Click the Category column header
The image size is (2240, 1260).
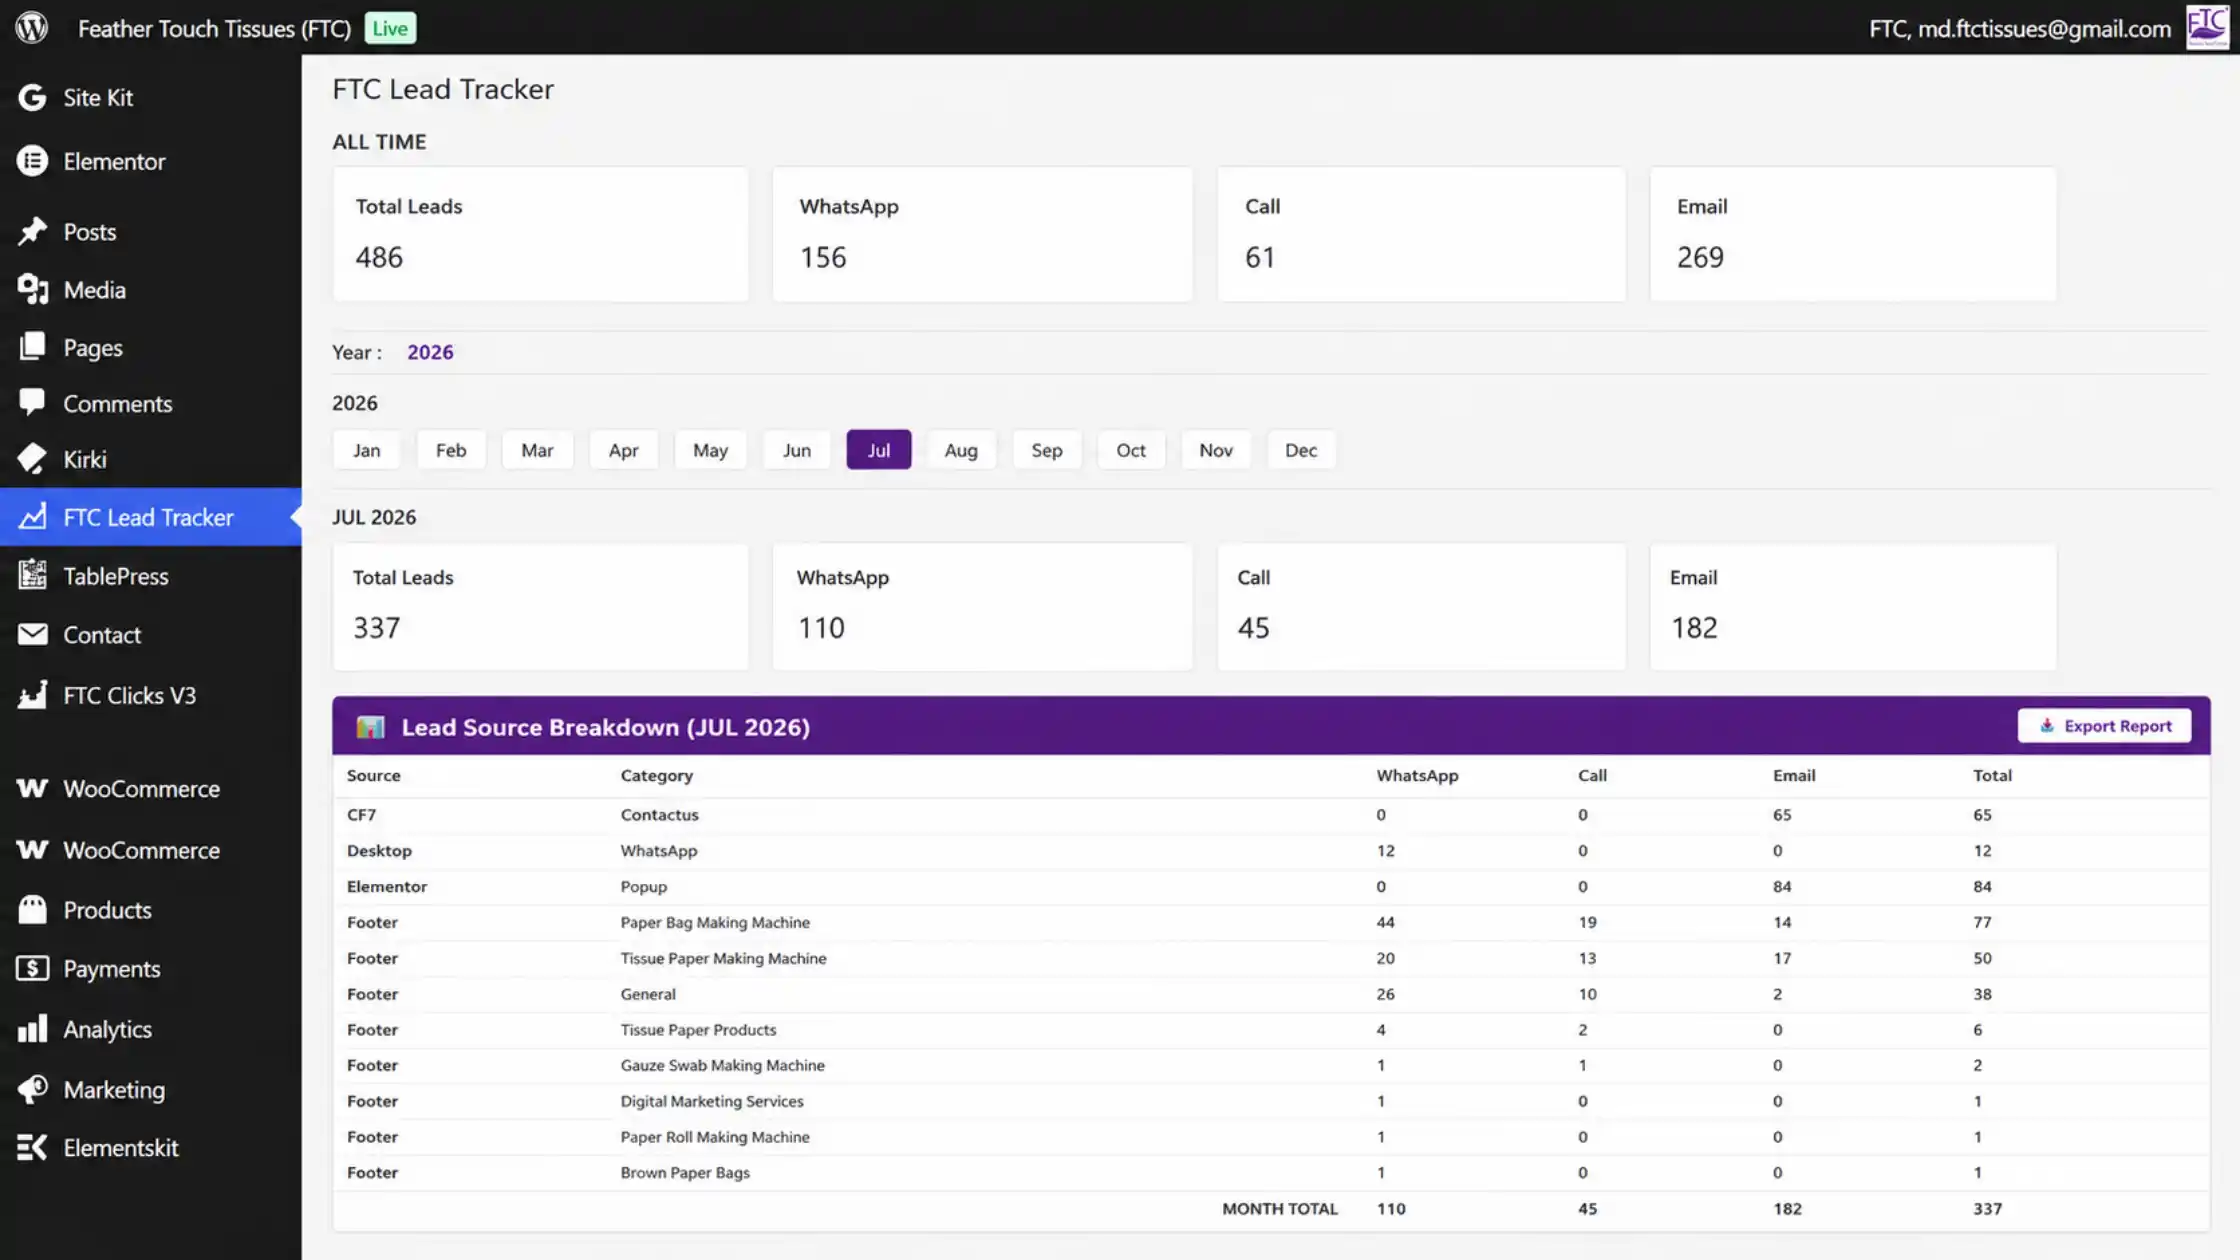click(656, 775)
